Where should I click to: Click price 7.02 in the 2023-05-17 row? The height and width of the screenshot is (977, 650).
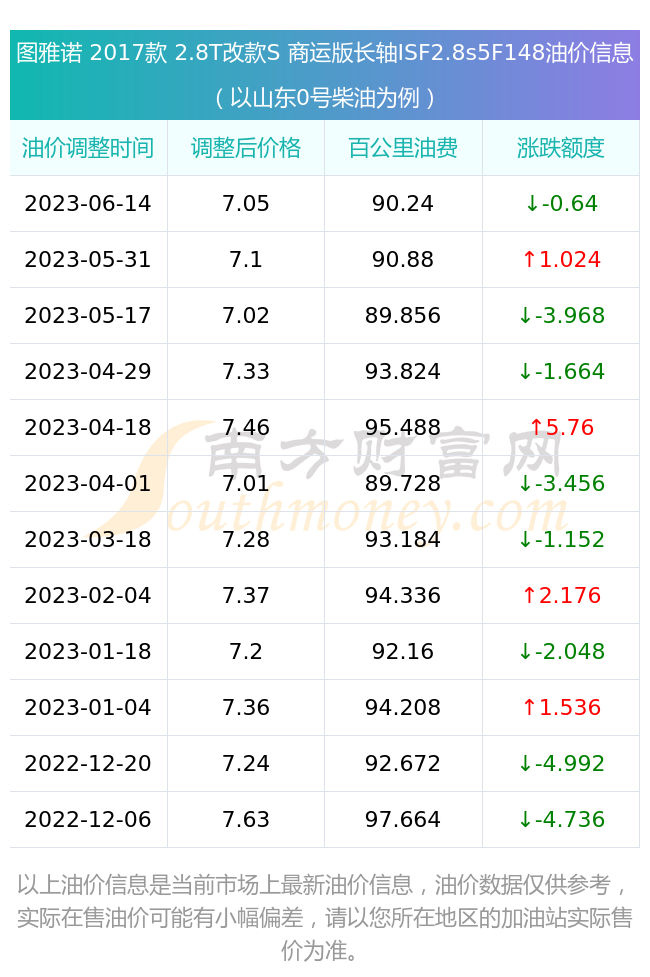[246, 316]
